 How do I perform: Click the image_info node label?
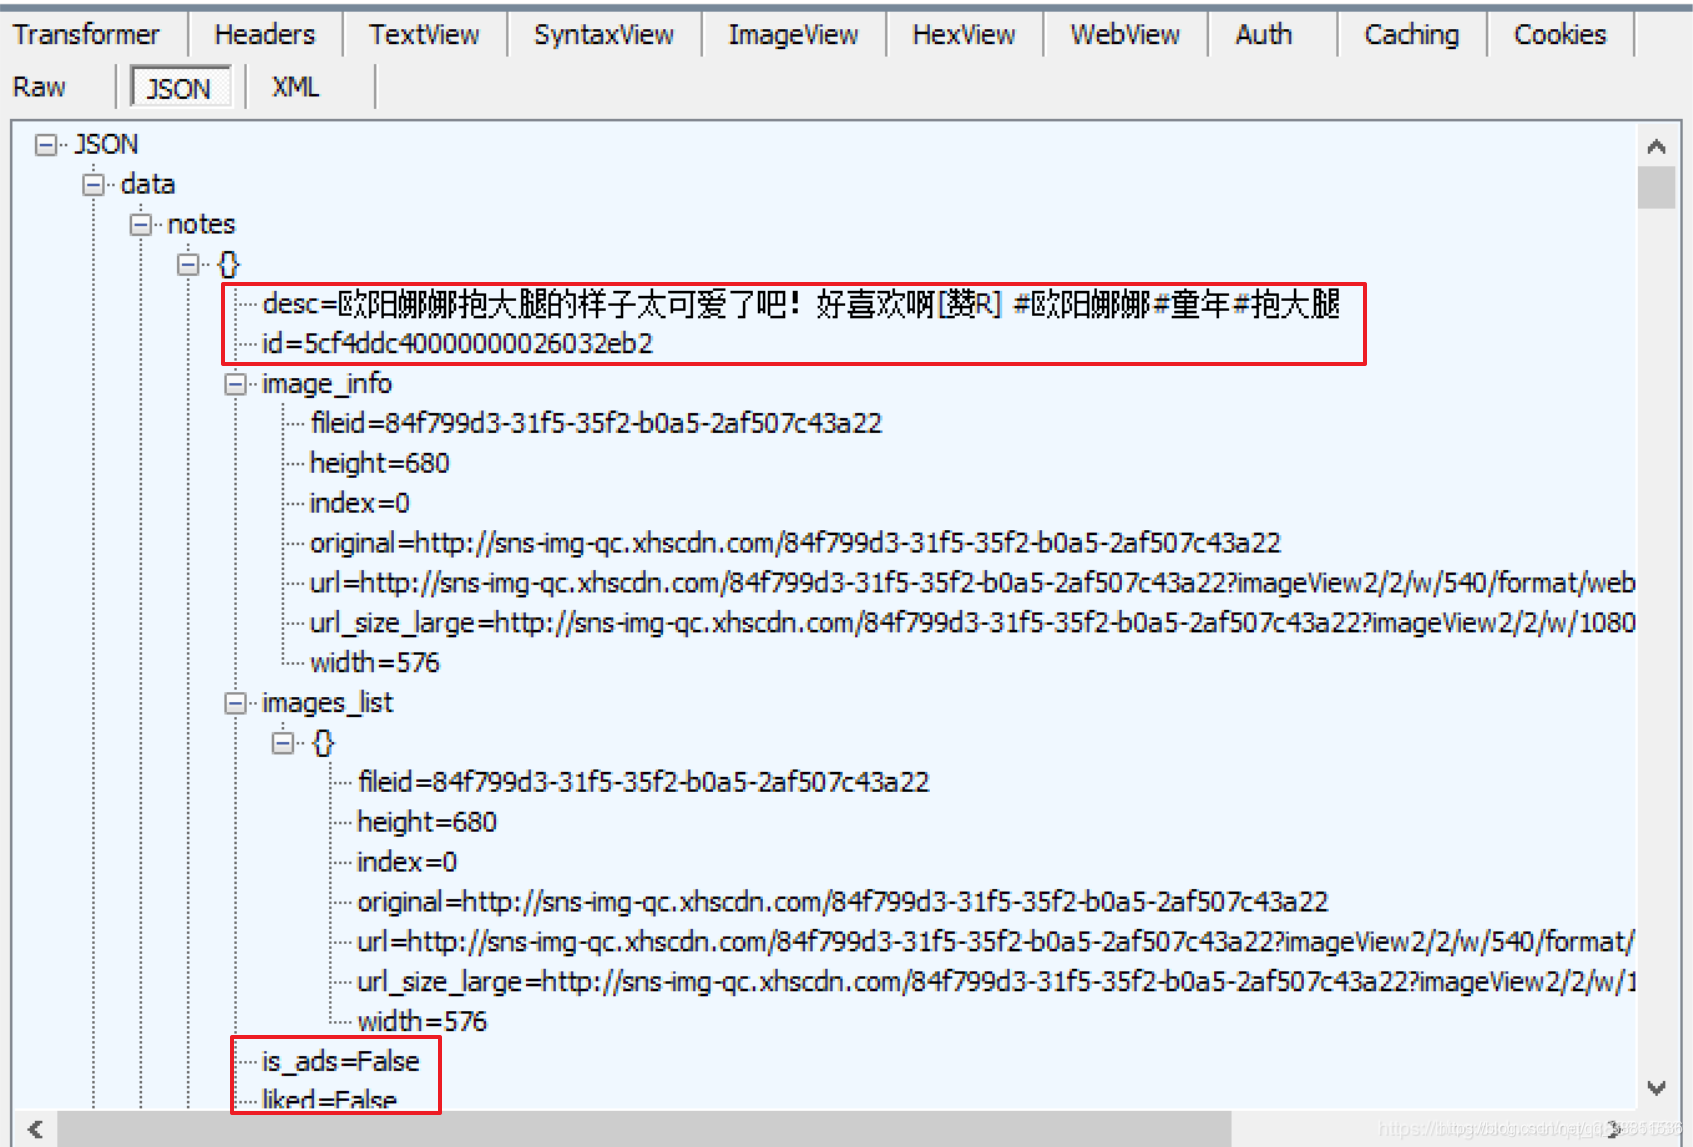[x=327, y=384]
